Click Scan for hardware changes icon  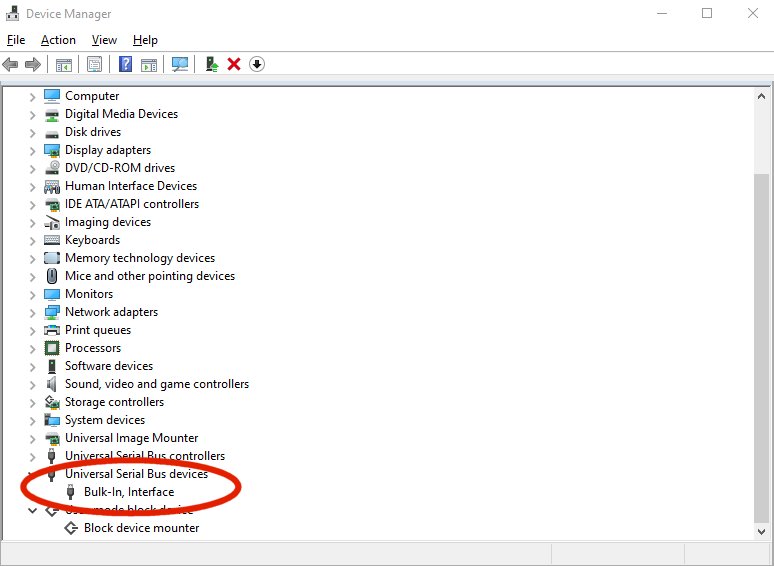tap(180, 64)
